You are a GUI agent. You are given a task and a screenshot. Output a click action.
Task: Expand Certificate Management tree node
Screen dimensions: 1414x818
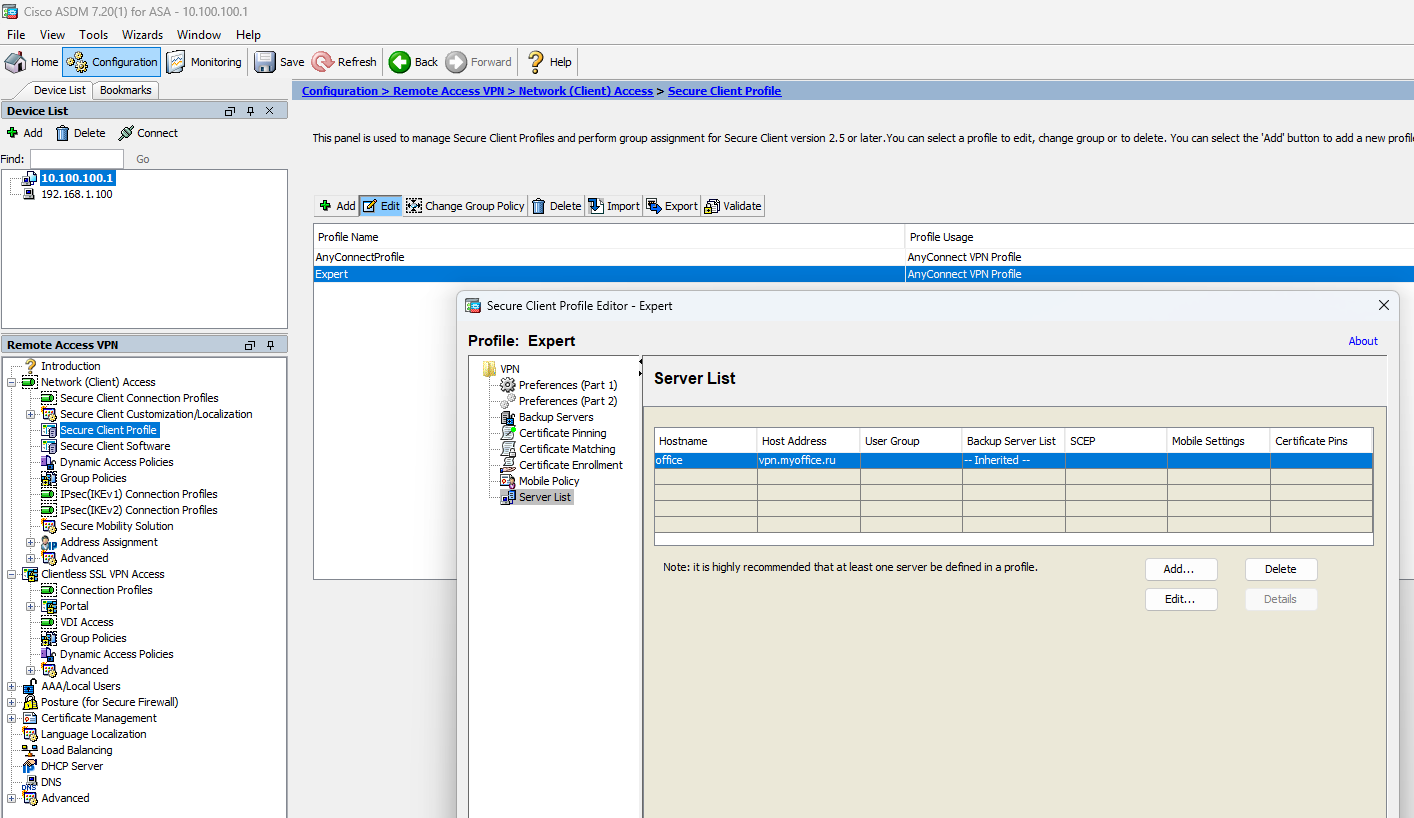12,718
